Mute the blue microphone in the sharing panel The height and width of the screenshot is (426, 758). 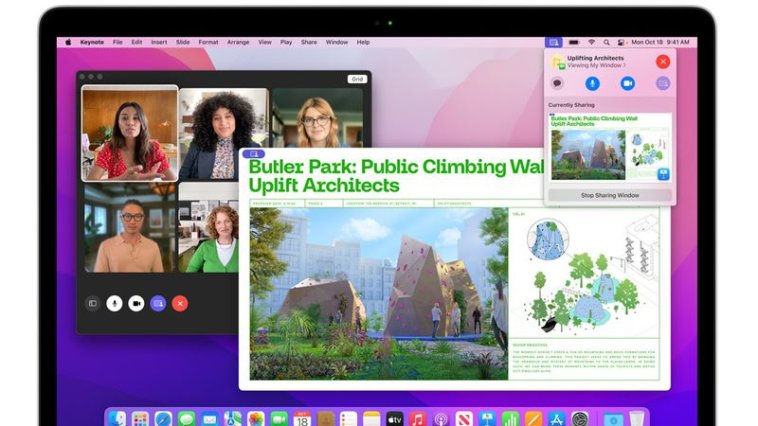pyautogui.click(x=592, y=84)
